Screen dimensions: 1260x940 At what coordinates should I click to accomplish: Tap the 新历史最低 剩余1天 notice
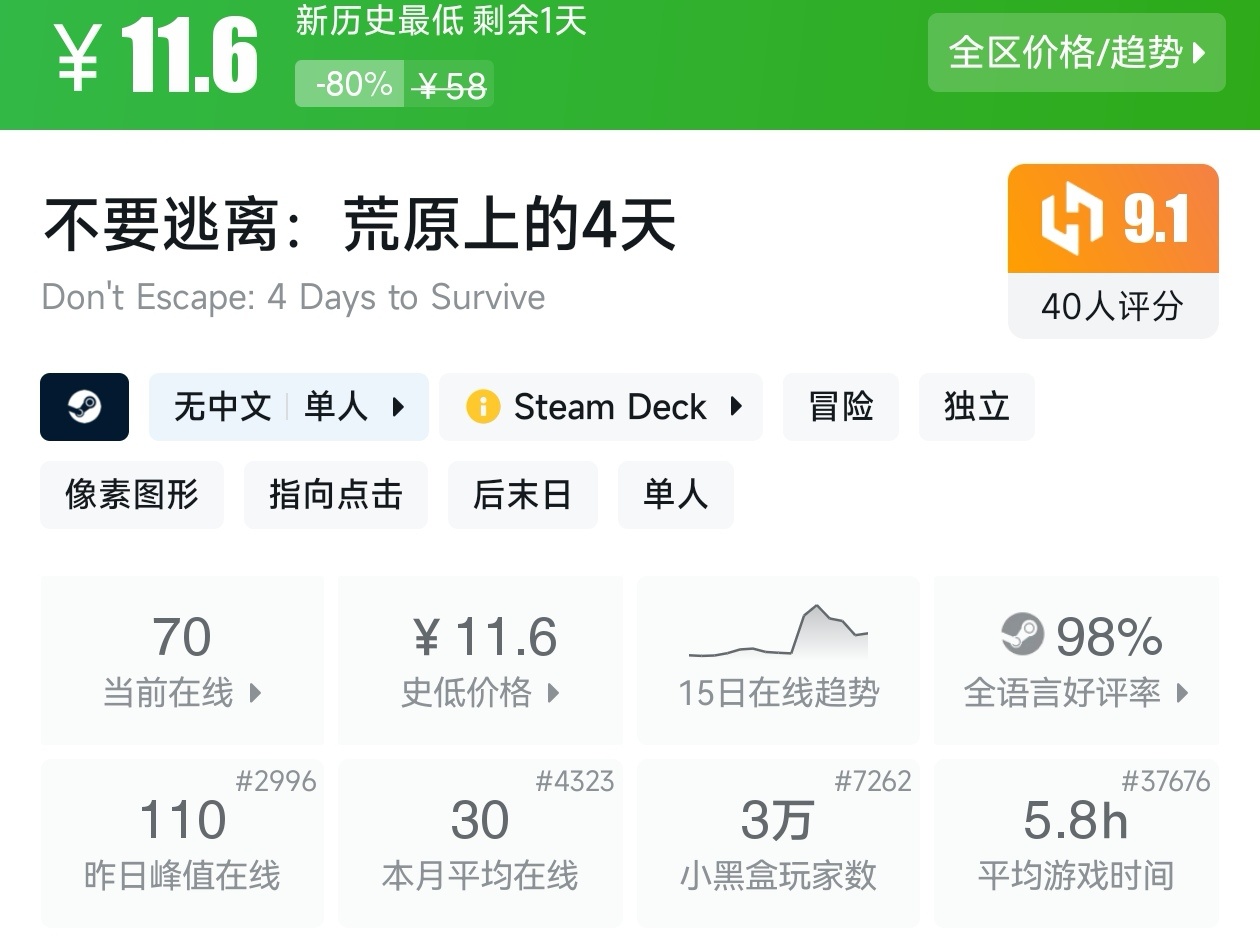click(x=441, y=21)
